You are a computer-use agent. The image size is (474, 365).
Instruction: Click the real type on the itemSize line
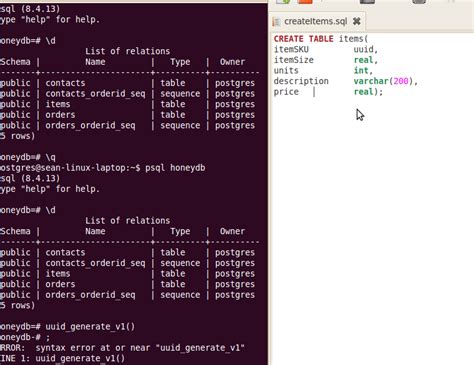[363, 60]
